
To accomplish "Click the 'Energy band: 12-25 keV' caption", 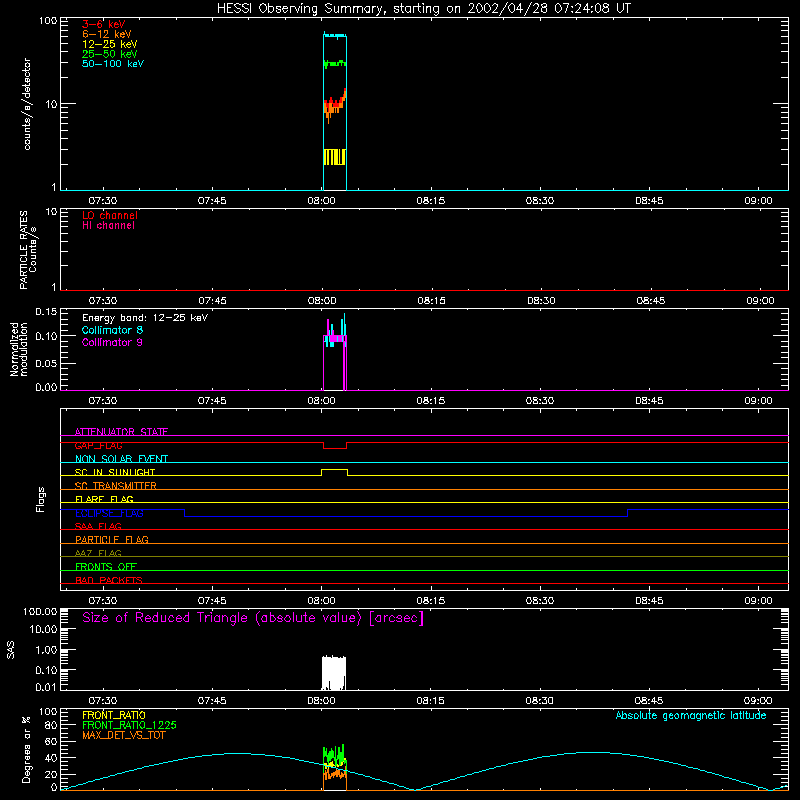I will (145, 318).
